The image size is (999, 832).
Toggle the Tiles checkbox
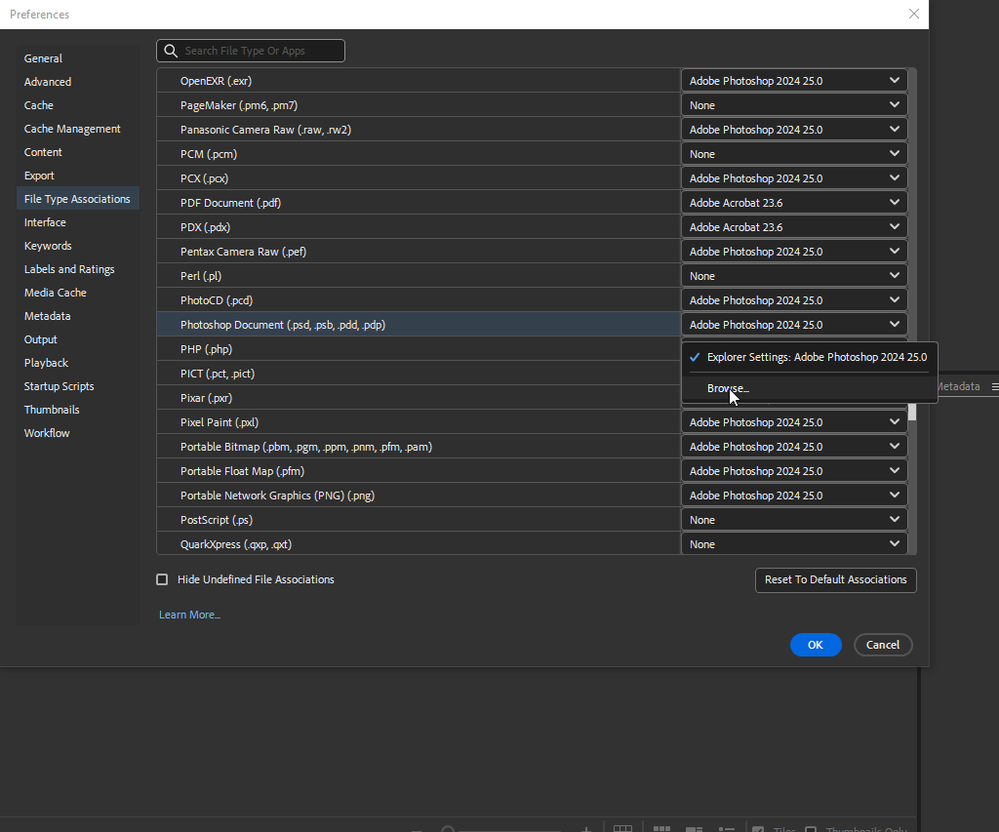pos(759,829)
